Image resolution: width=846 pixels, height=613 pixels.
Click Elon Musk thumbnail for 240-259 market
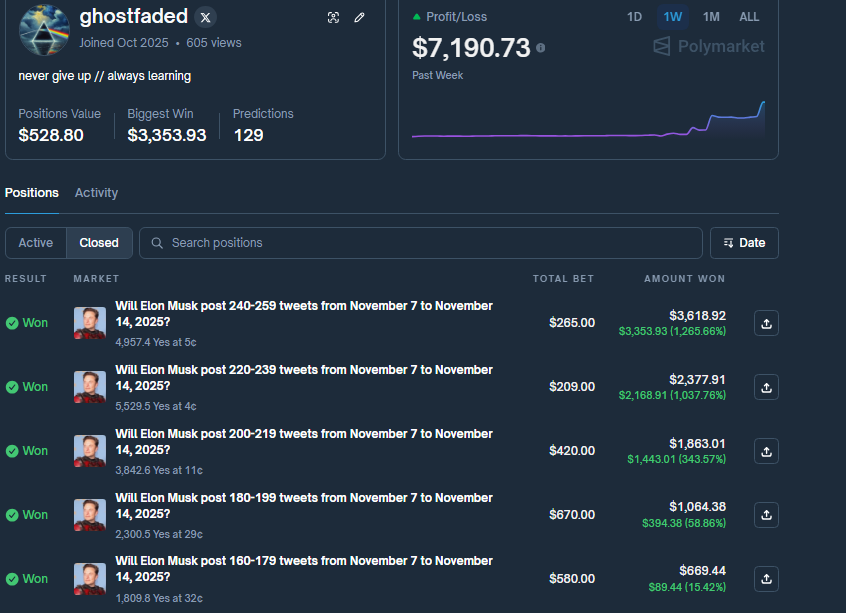point(90,323)
